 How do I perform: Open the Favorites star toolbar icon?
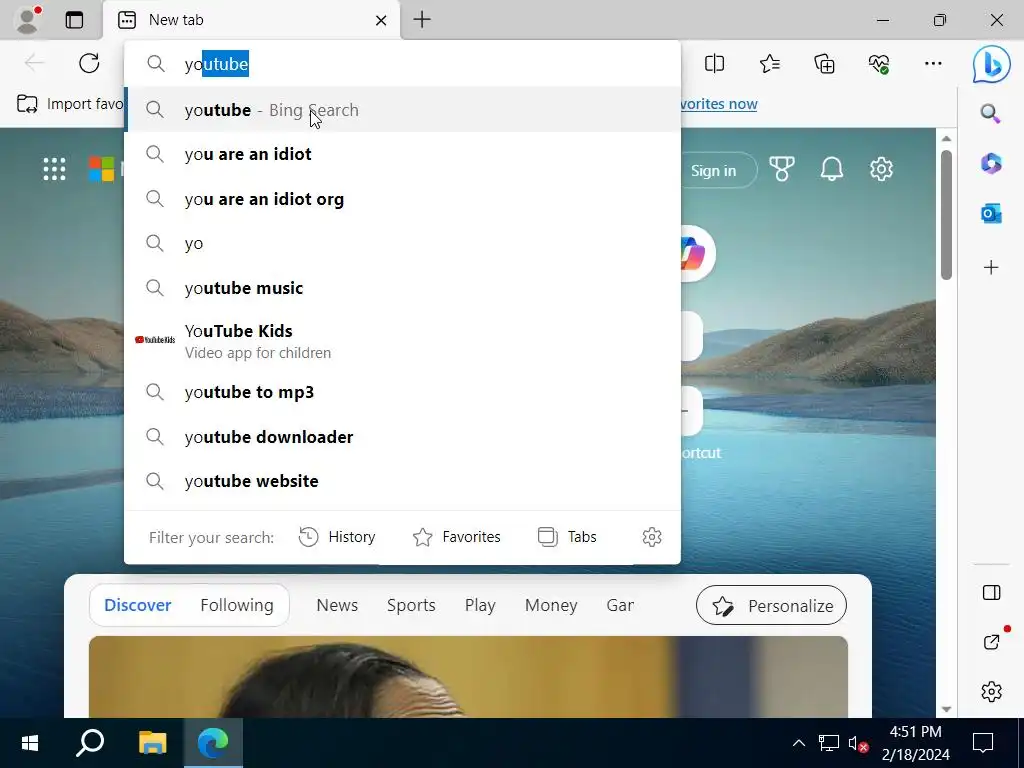tap(770, 63)
